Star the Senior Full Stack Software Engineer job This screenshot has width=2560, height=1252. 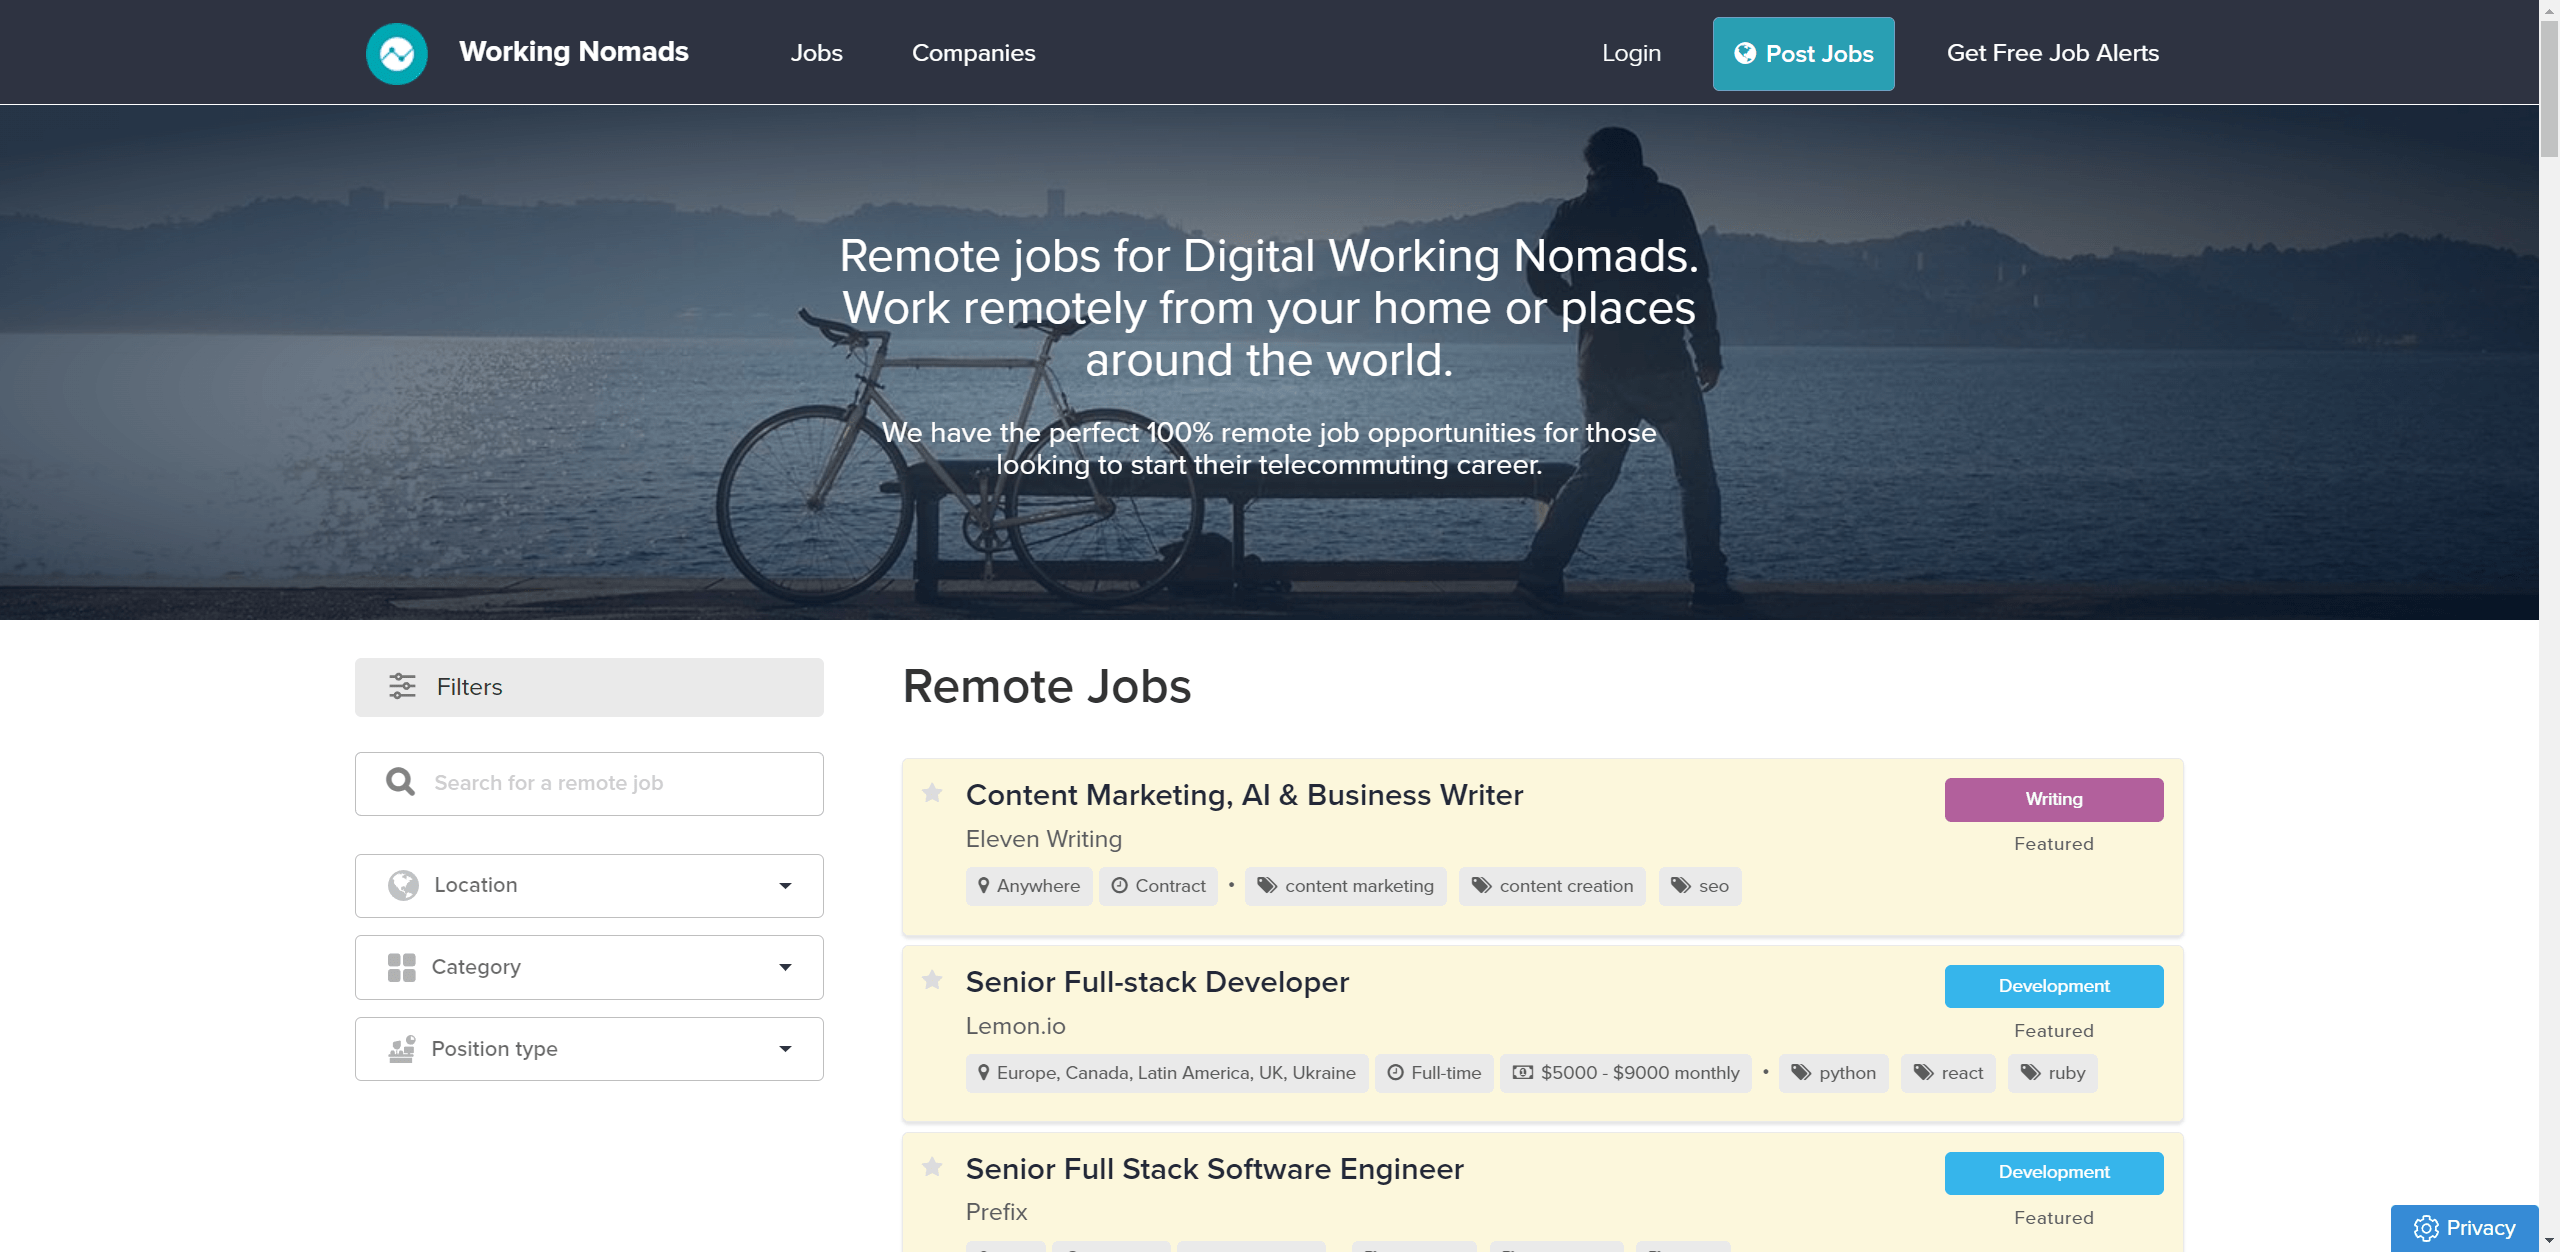pyautogui.click(x=932, y=1167)
